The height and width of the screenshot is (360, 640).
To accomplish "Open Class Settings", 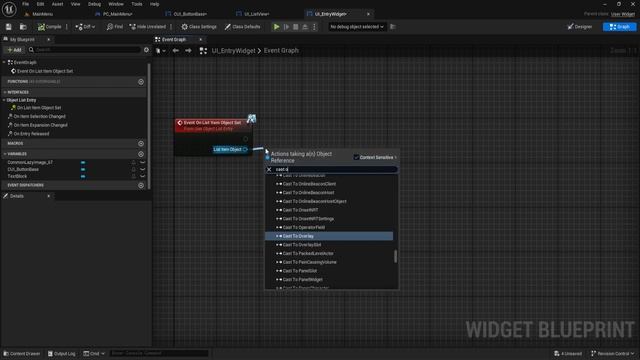I will click(199, 27).
